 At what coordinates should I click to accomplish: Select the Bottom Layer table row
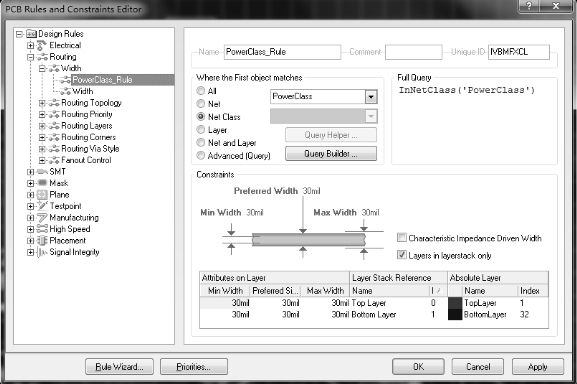tap(374, 314)
